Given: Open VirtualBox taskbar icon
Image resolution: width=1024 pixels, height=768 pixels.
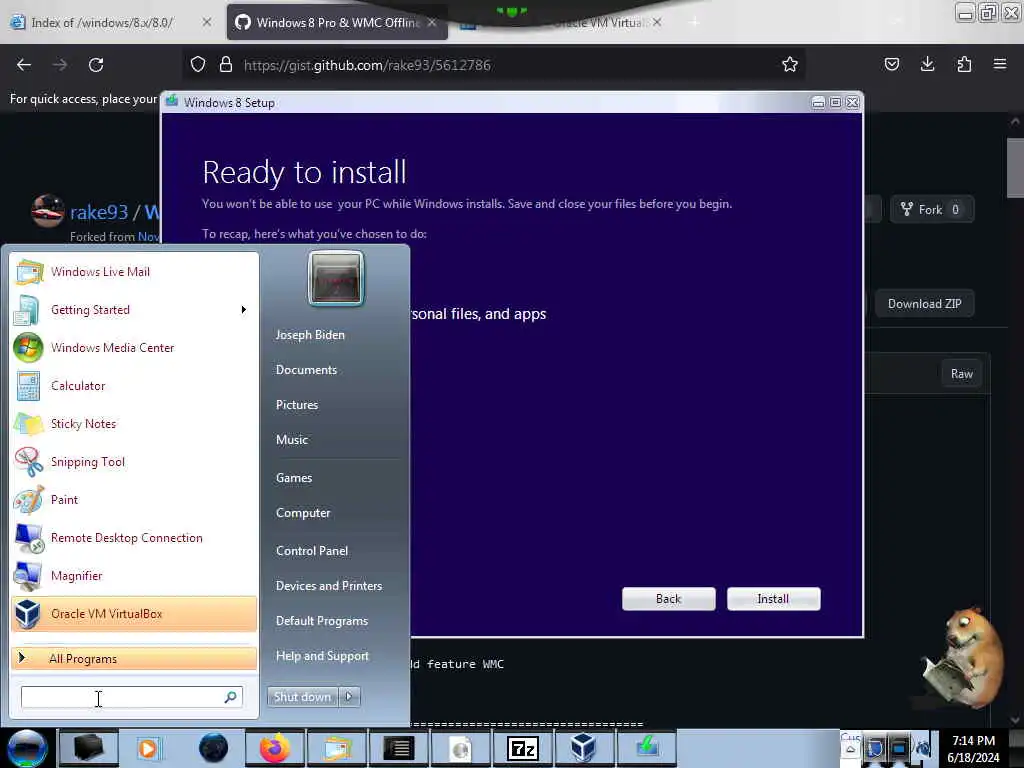Looking at the screenshot, I should point(583,748).
